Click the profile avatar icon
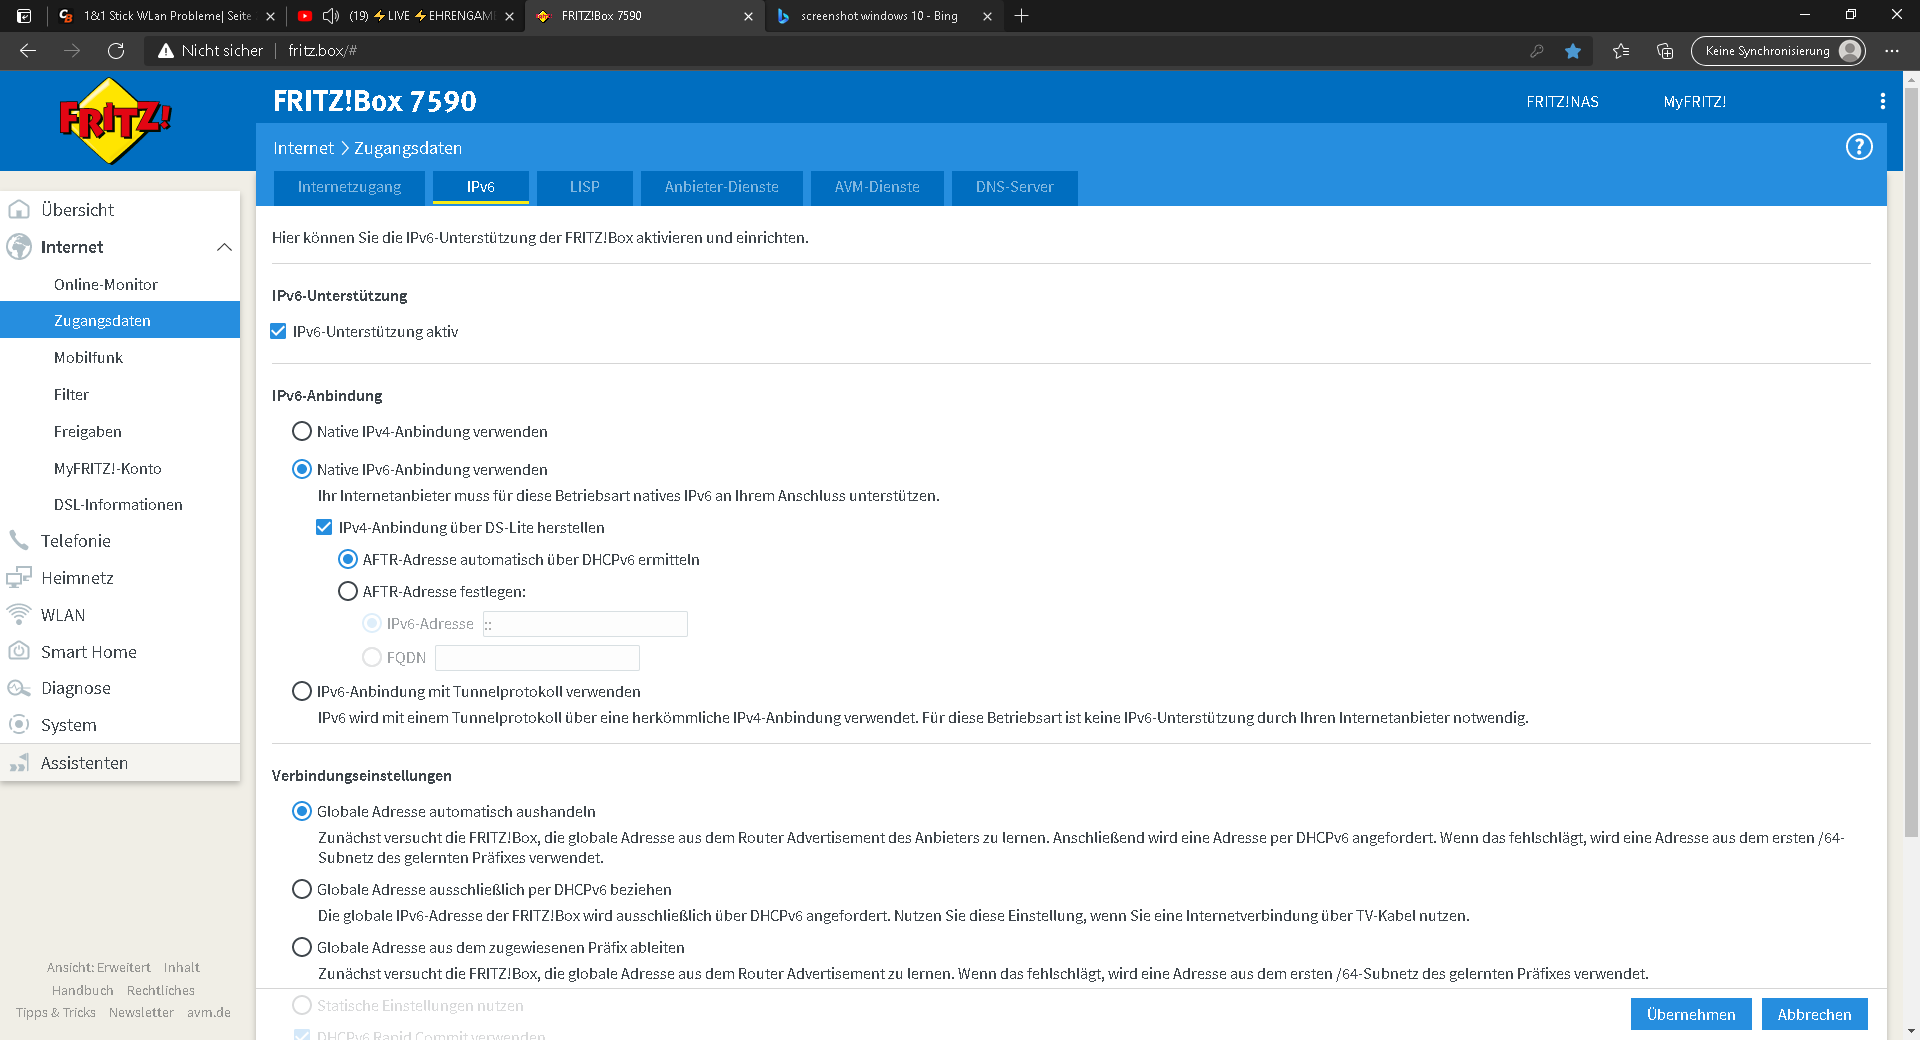Viewport: 1920px width, 1040px height. [1851, 51]
